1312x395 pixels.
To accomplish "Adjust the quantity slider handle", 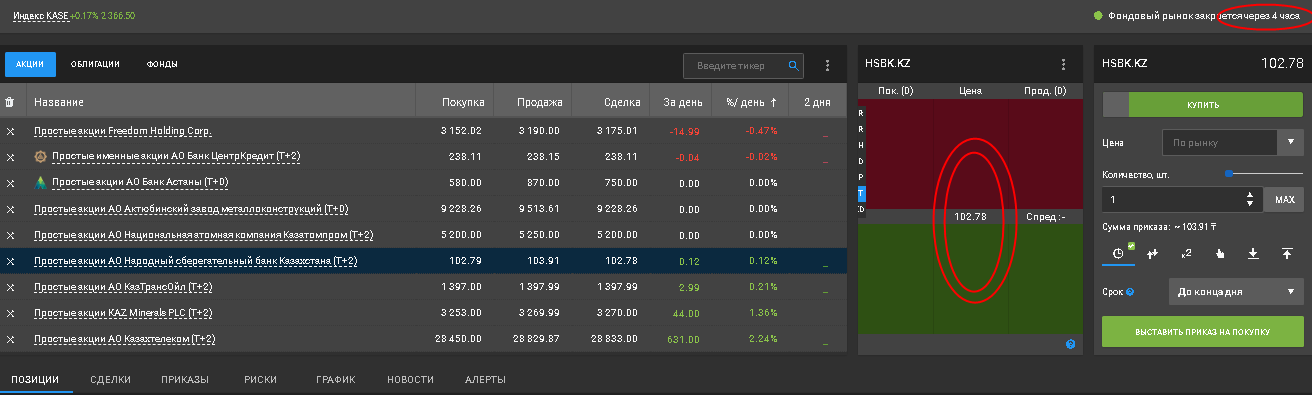I will click(x=1229, y=174).
